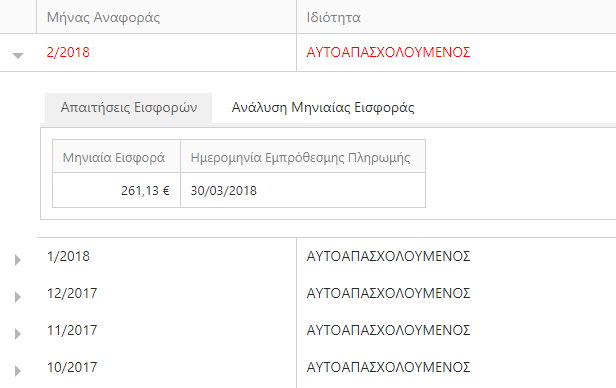Collapse the expanded 2/2018 row
This screenshot has height=388, width=616.
click(x=18, y=55)
